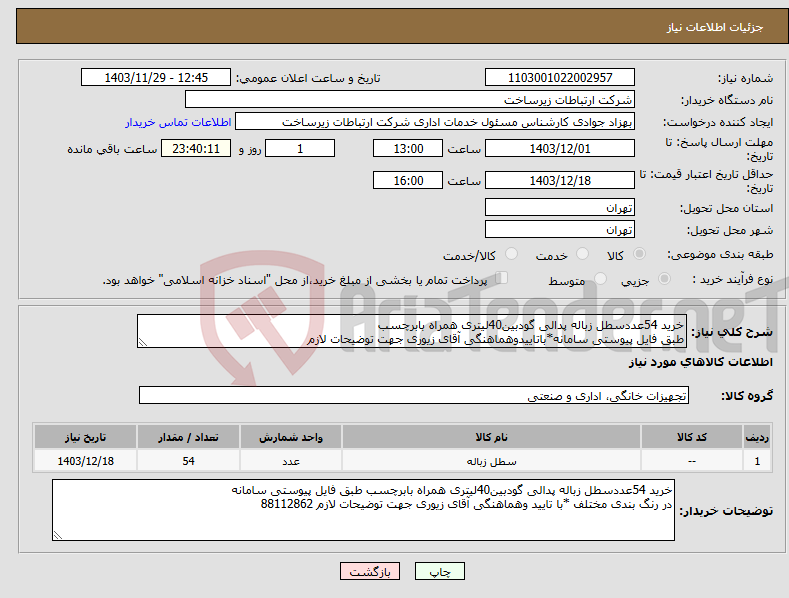Click the چاپ print button
Image resolution: width=789 pixels, height=598 pixels.
click(439, 571)
